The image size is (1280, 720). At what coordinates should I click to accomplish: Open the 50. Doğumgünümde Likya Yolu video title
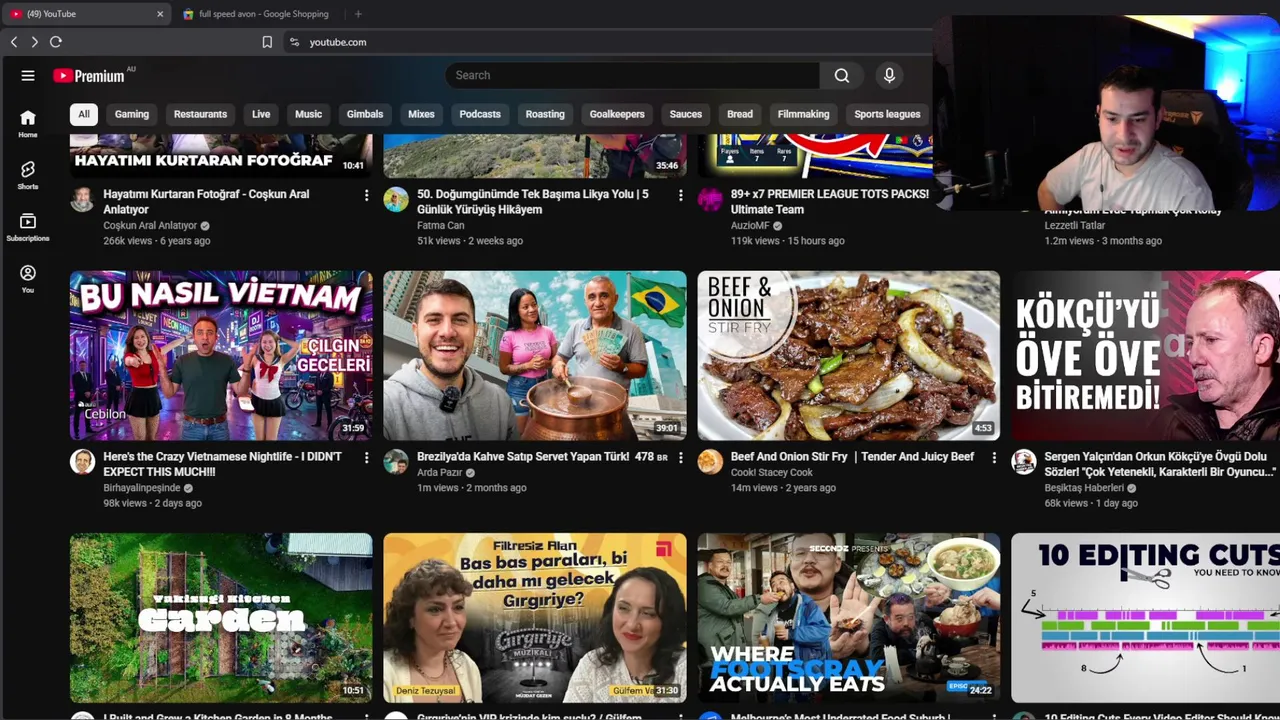click(x=532, y=202)
